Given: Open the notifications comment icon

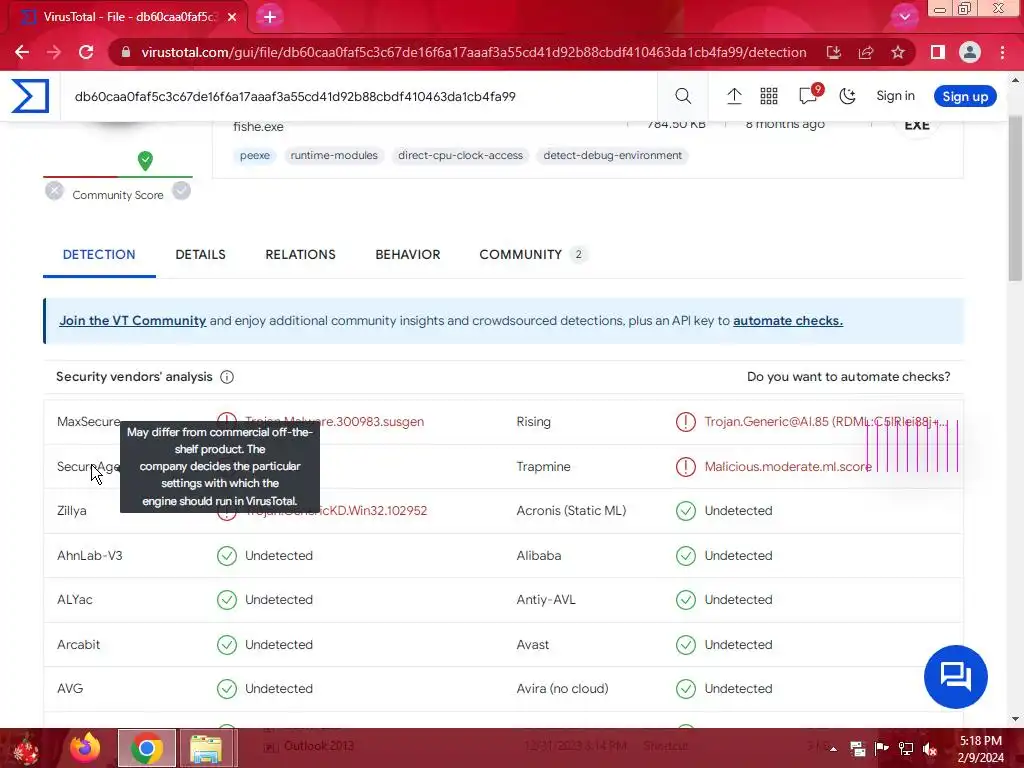Looking at the screenshot, I should coord(808,96).
